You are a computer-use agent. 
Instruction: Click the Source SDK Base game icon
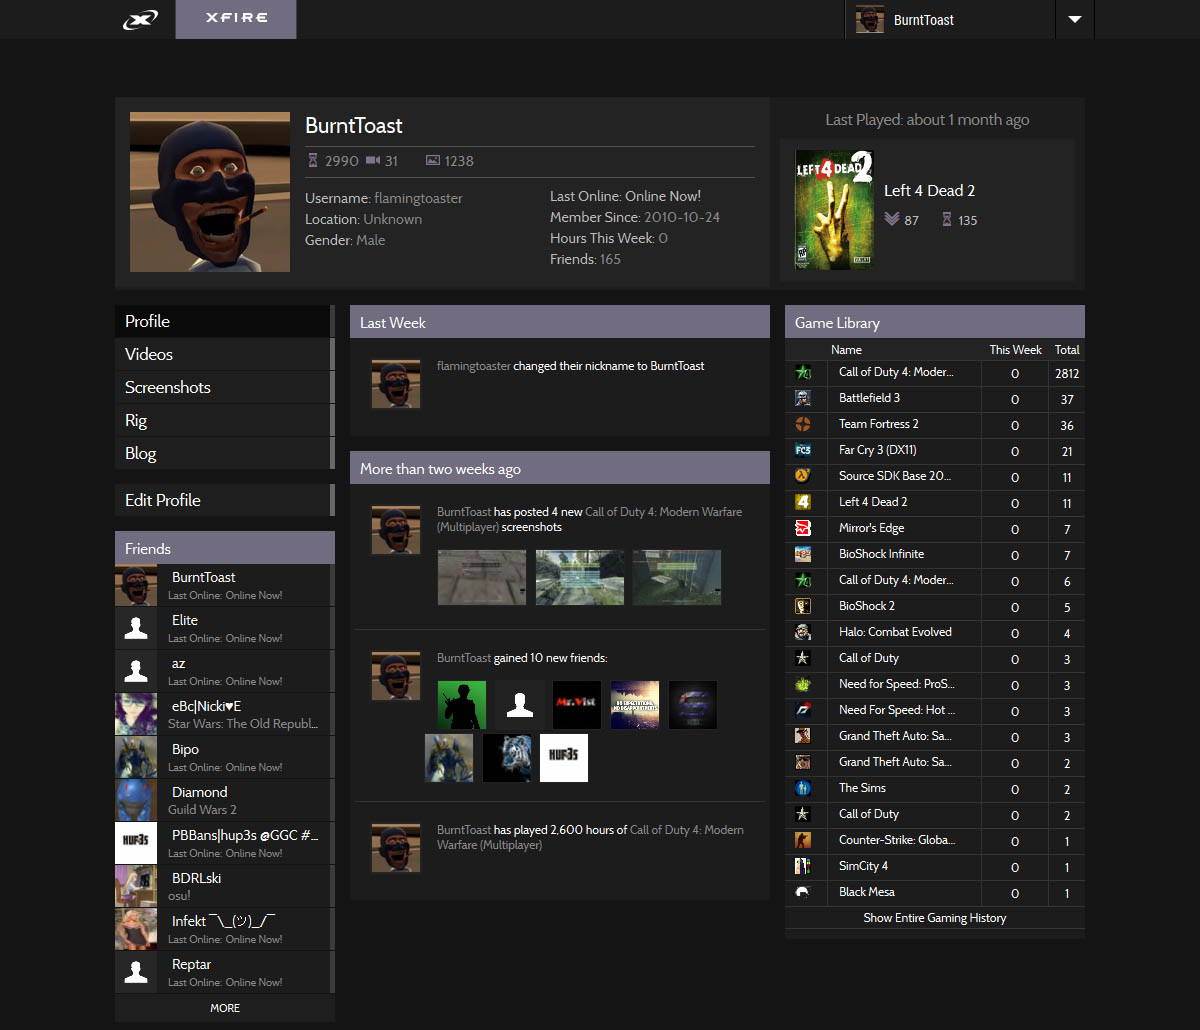pyautogui.click(x=803, y=476)
